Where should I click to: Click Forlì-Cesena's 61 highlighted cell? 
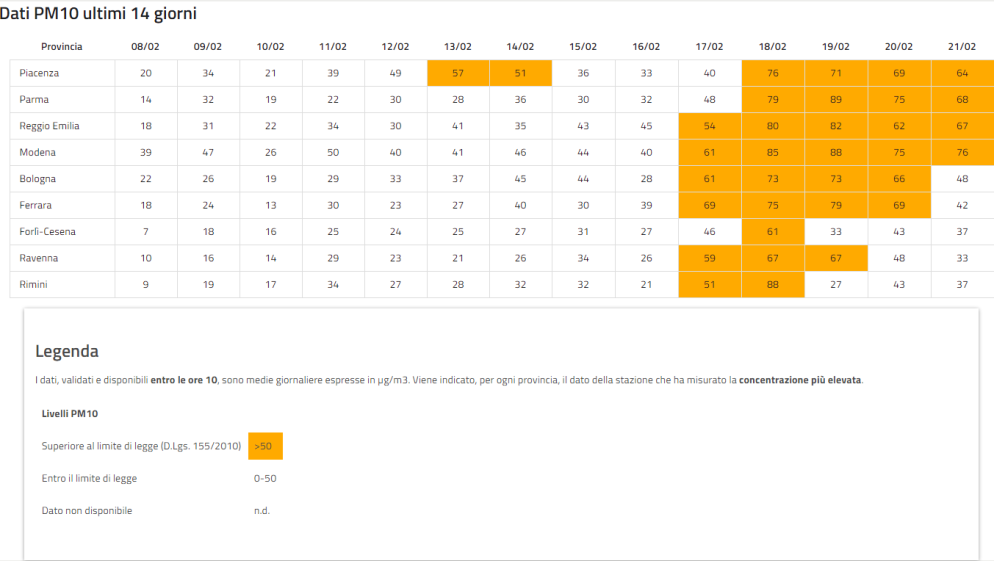pos(772,231)
